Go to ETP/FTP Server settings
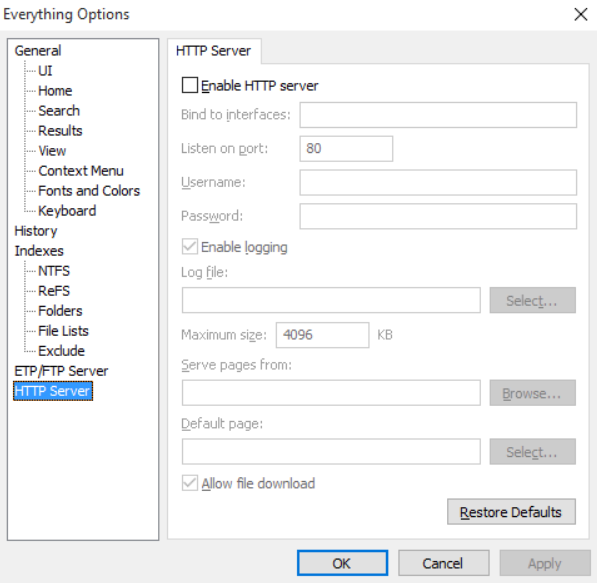This screenshot has width=597, height=583. [x=61, y=371]
